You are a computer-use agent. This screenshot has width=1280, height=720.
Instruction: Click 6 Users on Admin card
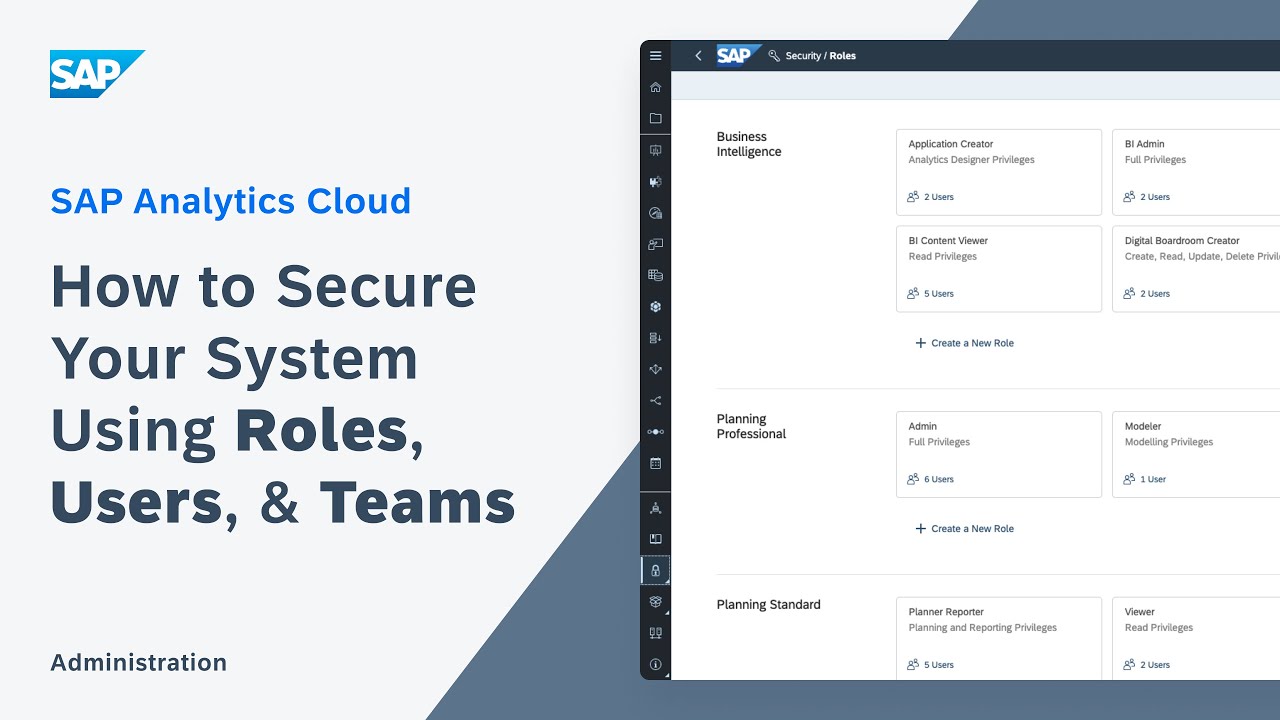click(x=930, y=479)
